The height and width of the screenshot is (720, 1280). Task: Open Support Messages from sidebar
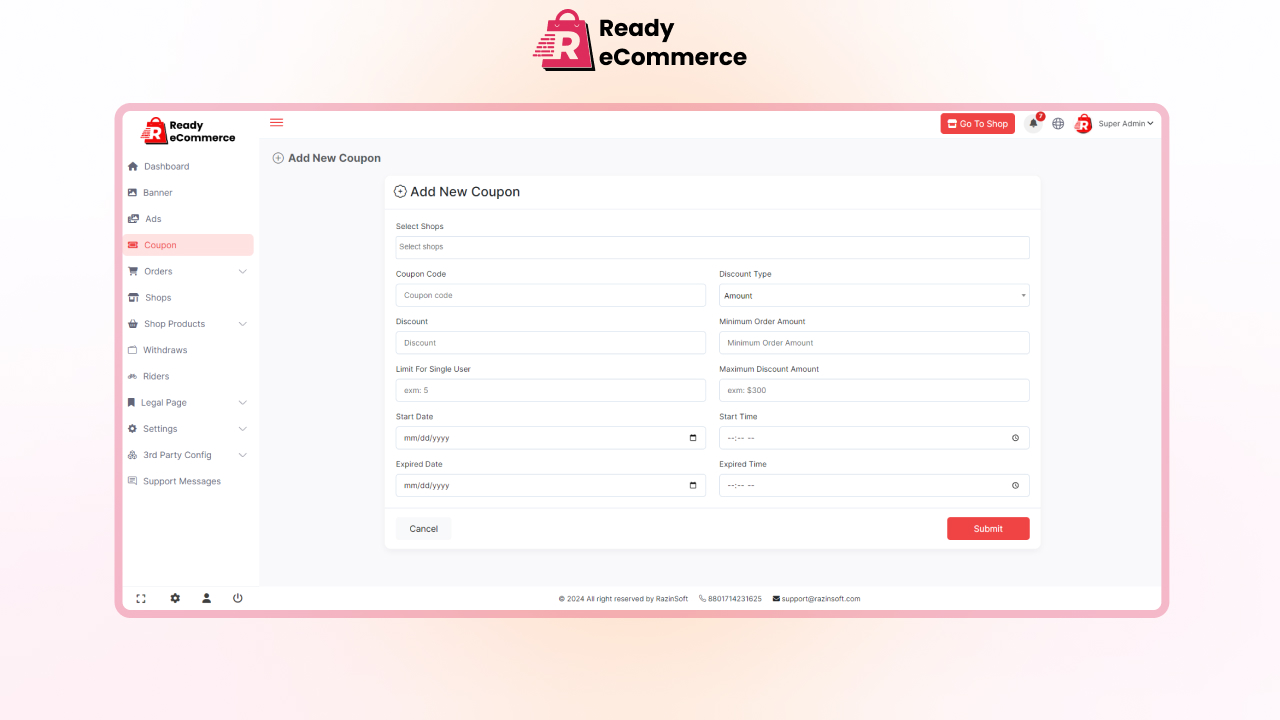(181, 481)
